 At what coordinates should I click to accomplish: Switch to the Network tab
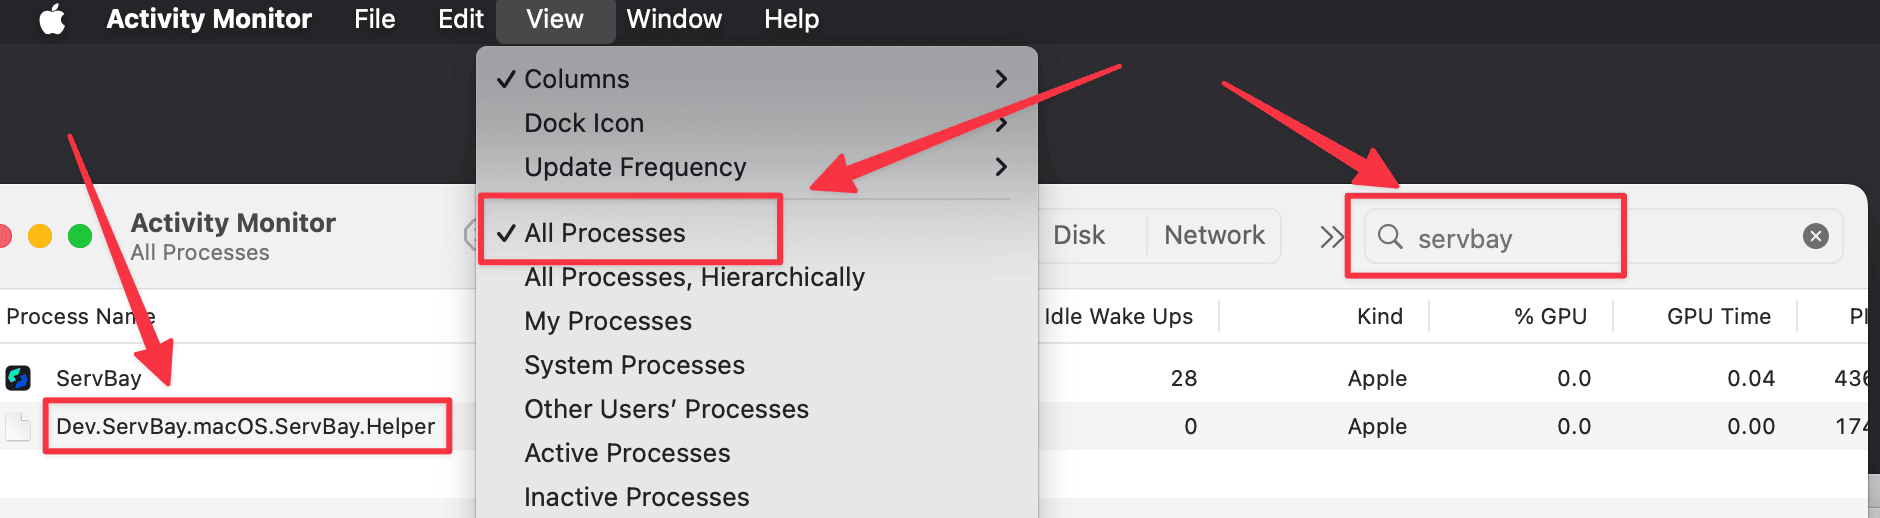click(1214, 235)
